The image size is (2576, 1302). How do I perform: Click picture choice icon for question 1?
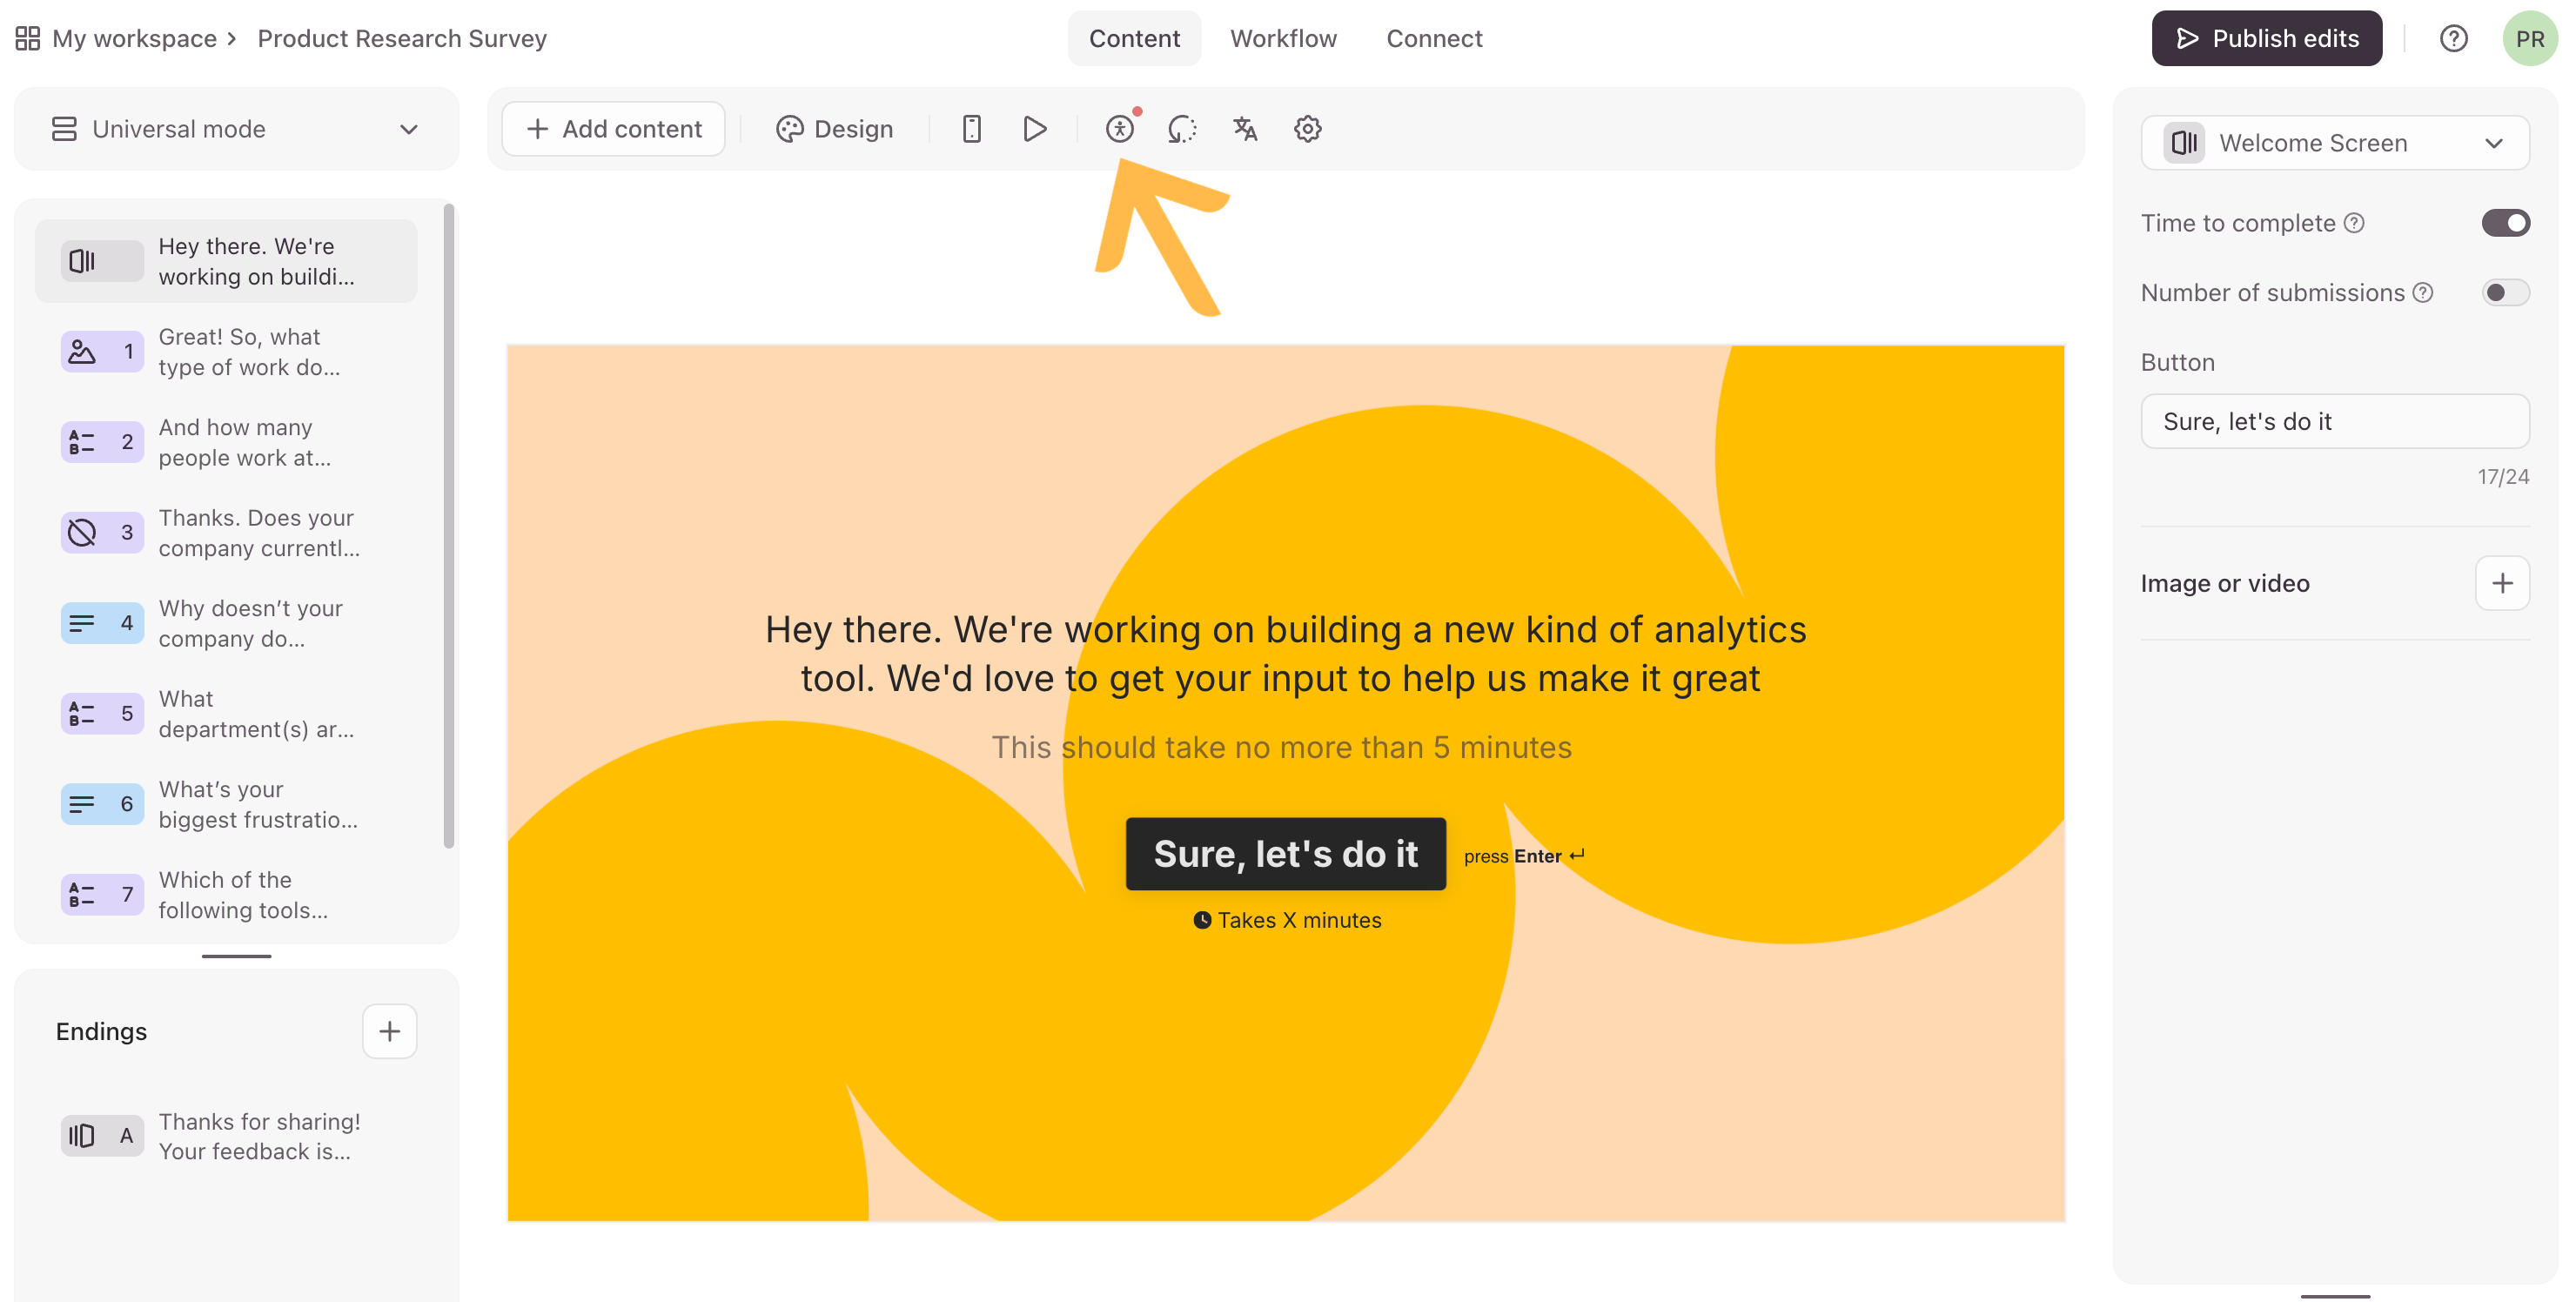tap(82, 352)
